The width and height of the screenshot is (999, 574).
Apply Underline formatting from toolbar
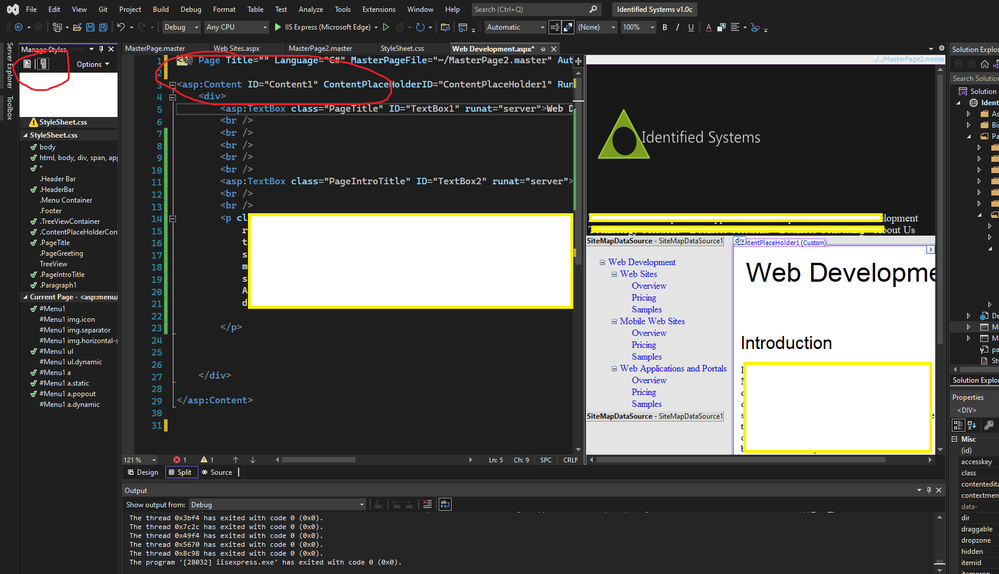click(x=691, y=27)
